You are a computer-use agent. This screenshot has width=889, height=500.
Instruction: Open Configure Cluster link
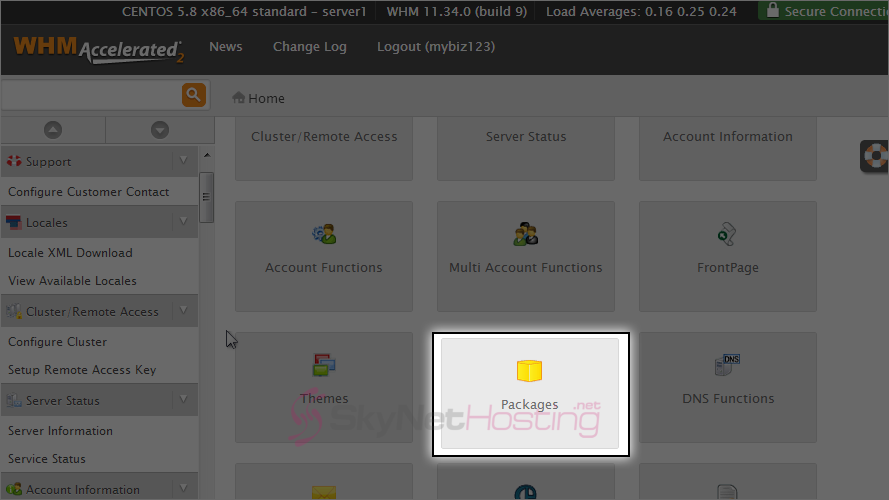[57, 342]
